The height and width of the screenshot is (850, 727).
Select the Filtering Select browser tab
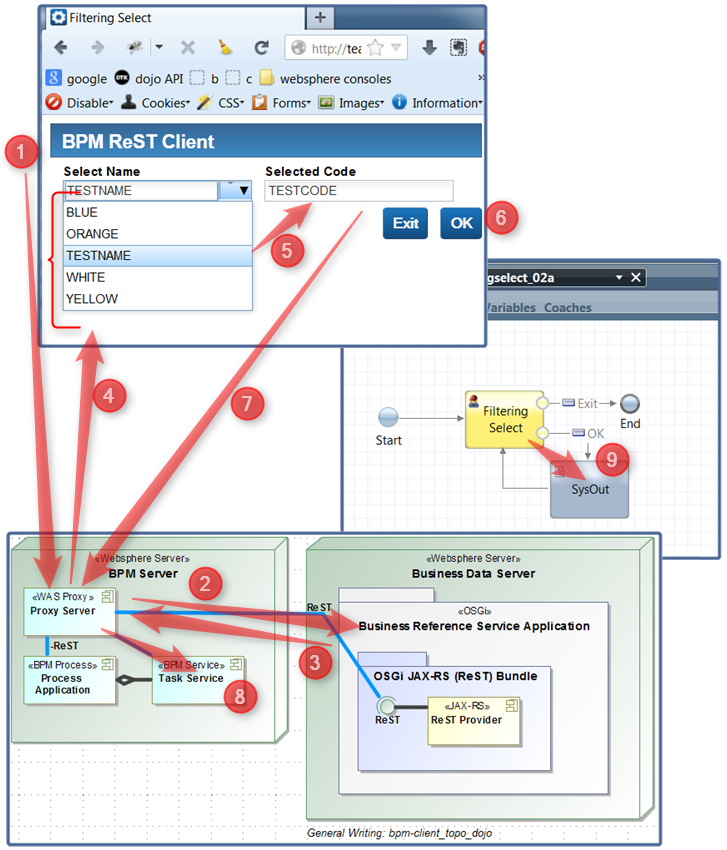click(x=173, y=18)
